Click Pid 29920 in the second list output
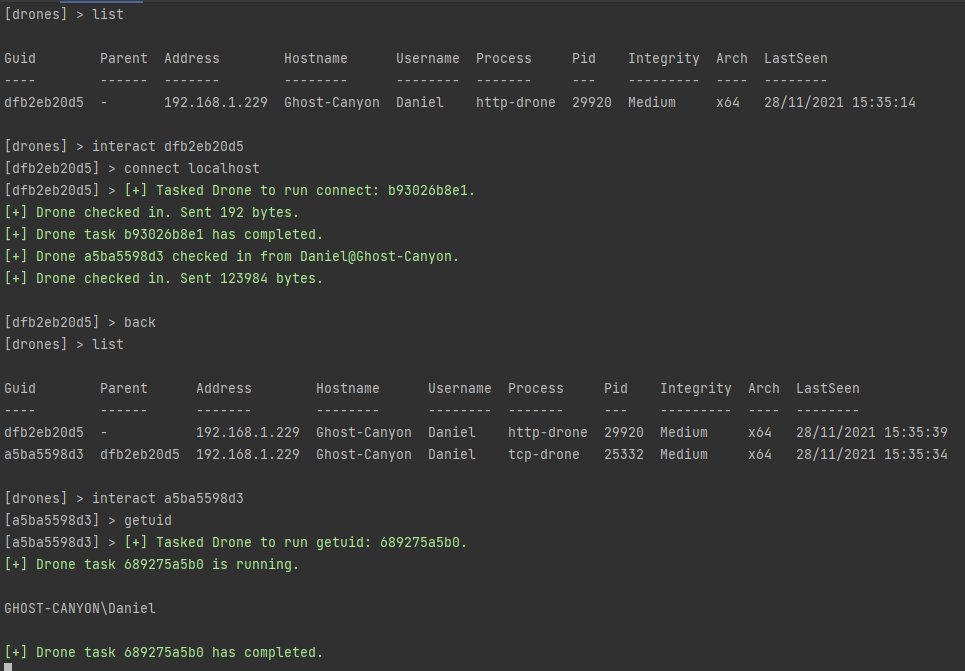965x671 pixels. tap(623, 433)
